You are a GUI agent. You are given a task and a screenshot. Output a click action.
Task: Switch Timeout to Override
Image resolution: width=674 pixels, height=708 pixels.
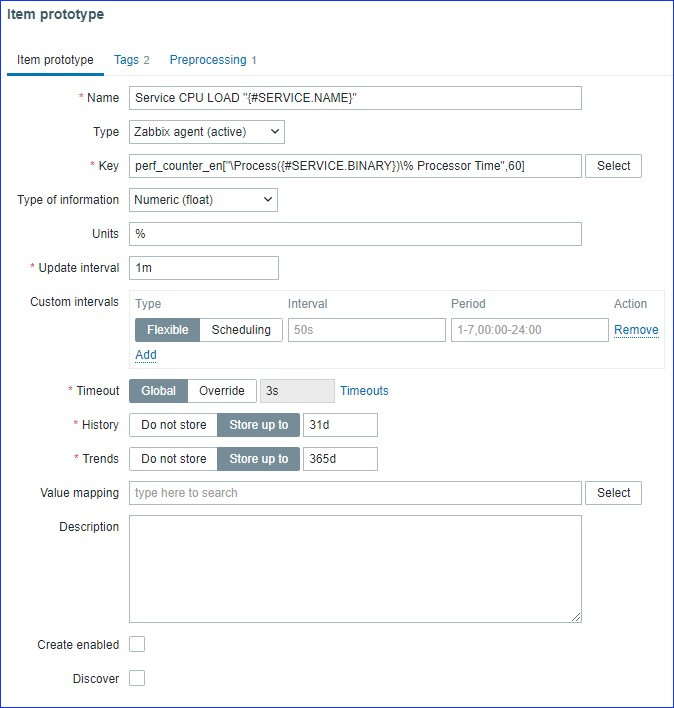click(221, 391)
